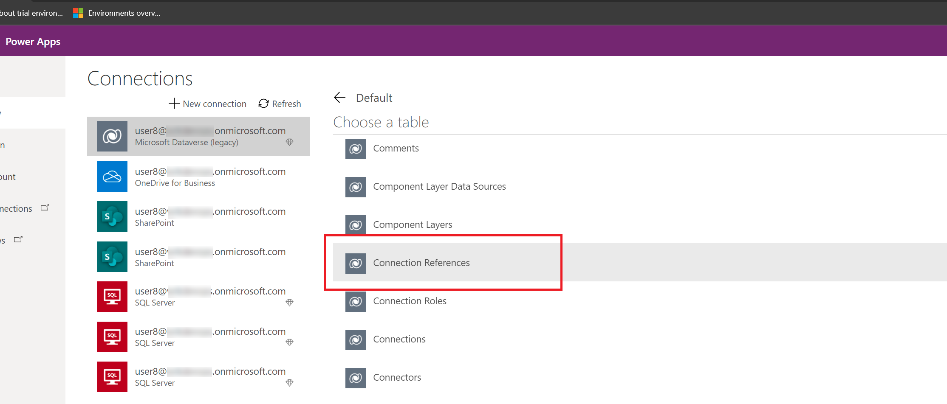Viewport: 947px width, 404px height.
Task: Select the first SQL Server connection entry
Action: point(199,297)
